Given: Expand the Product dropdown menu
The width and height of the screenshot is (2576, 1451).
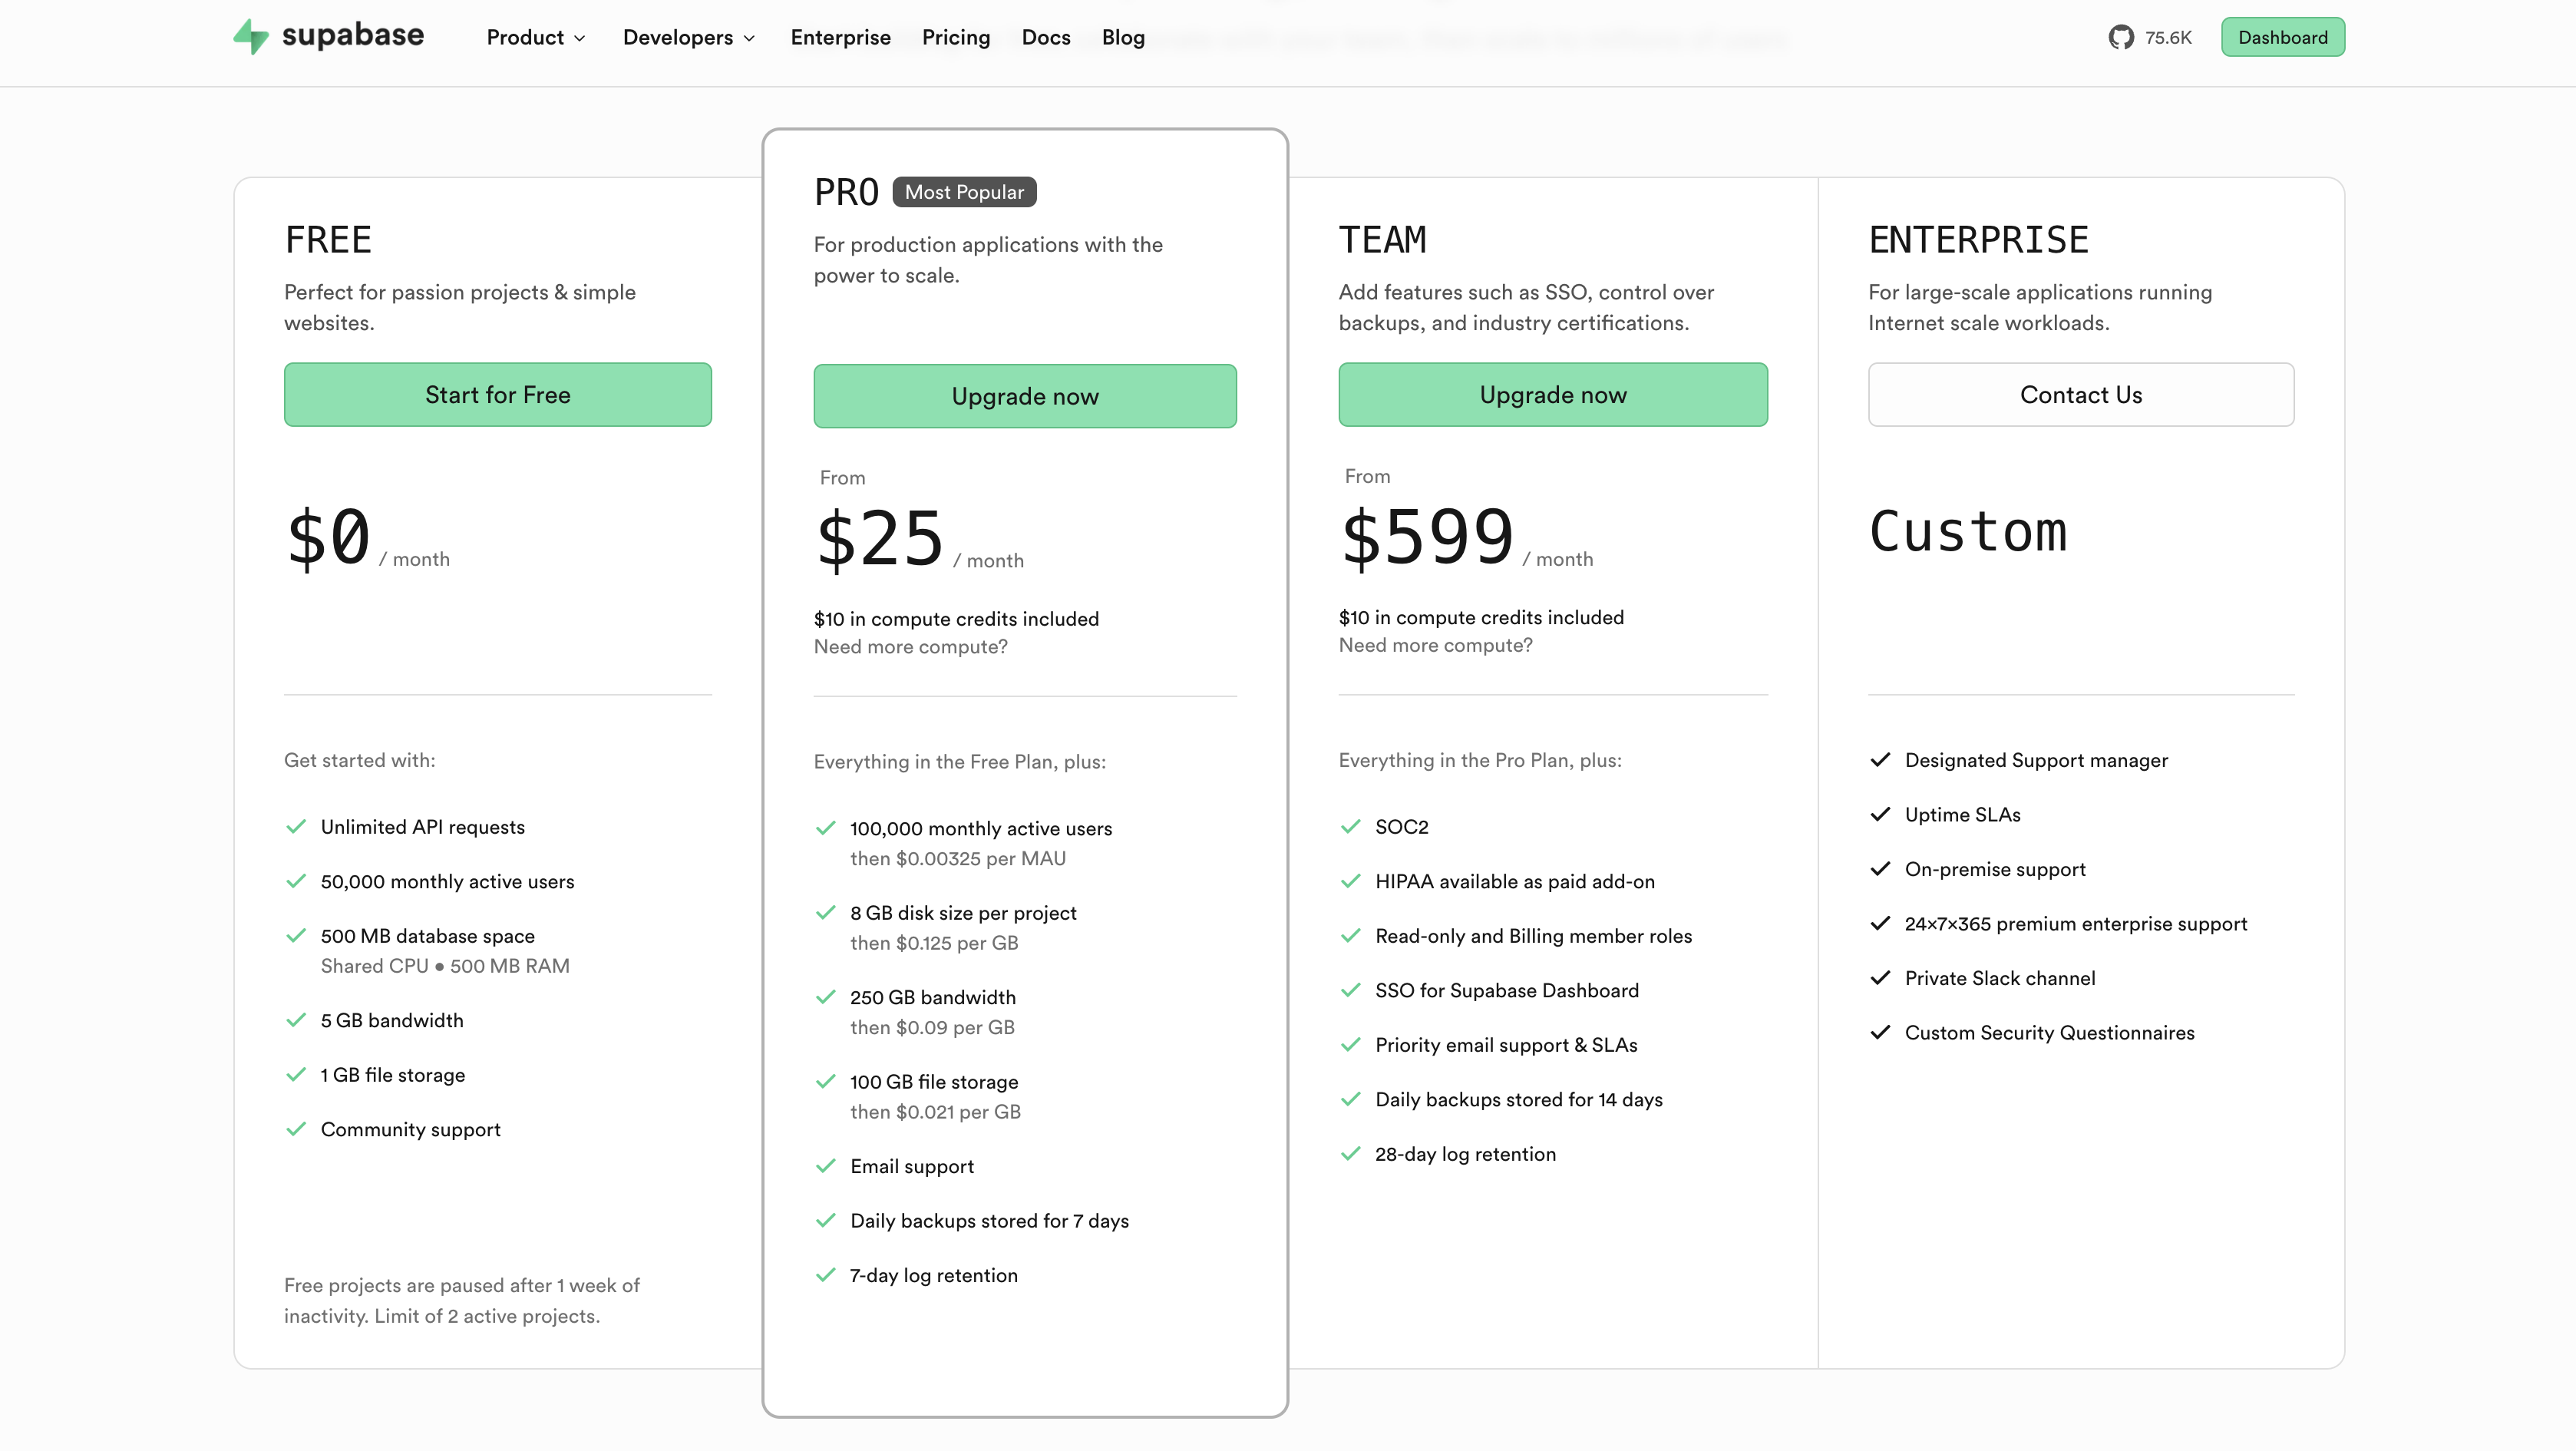Looking at the screenshot, I should pos(536,37).
